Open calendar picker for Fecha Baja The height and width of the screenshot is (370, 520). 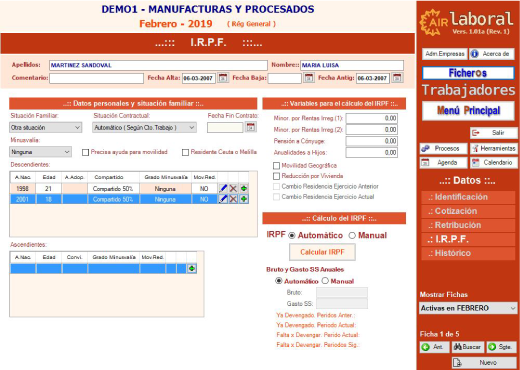[x=309, y=78]
